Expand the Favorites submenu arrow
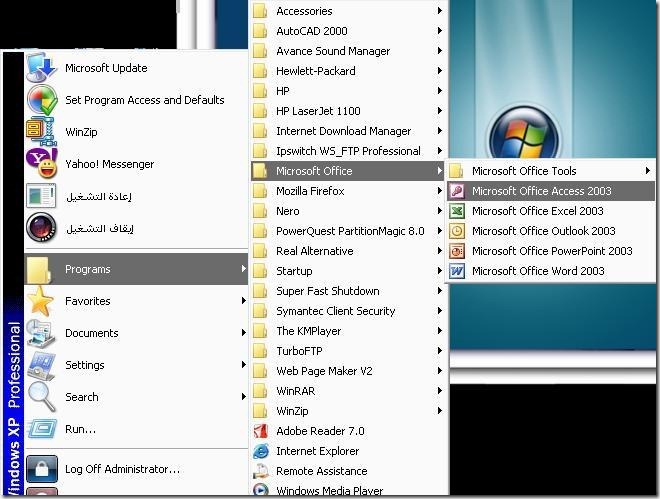Image resolution: width=660 pixels, height=499 pixels. point(243,301)
